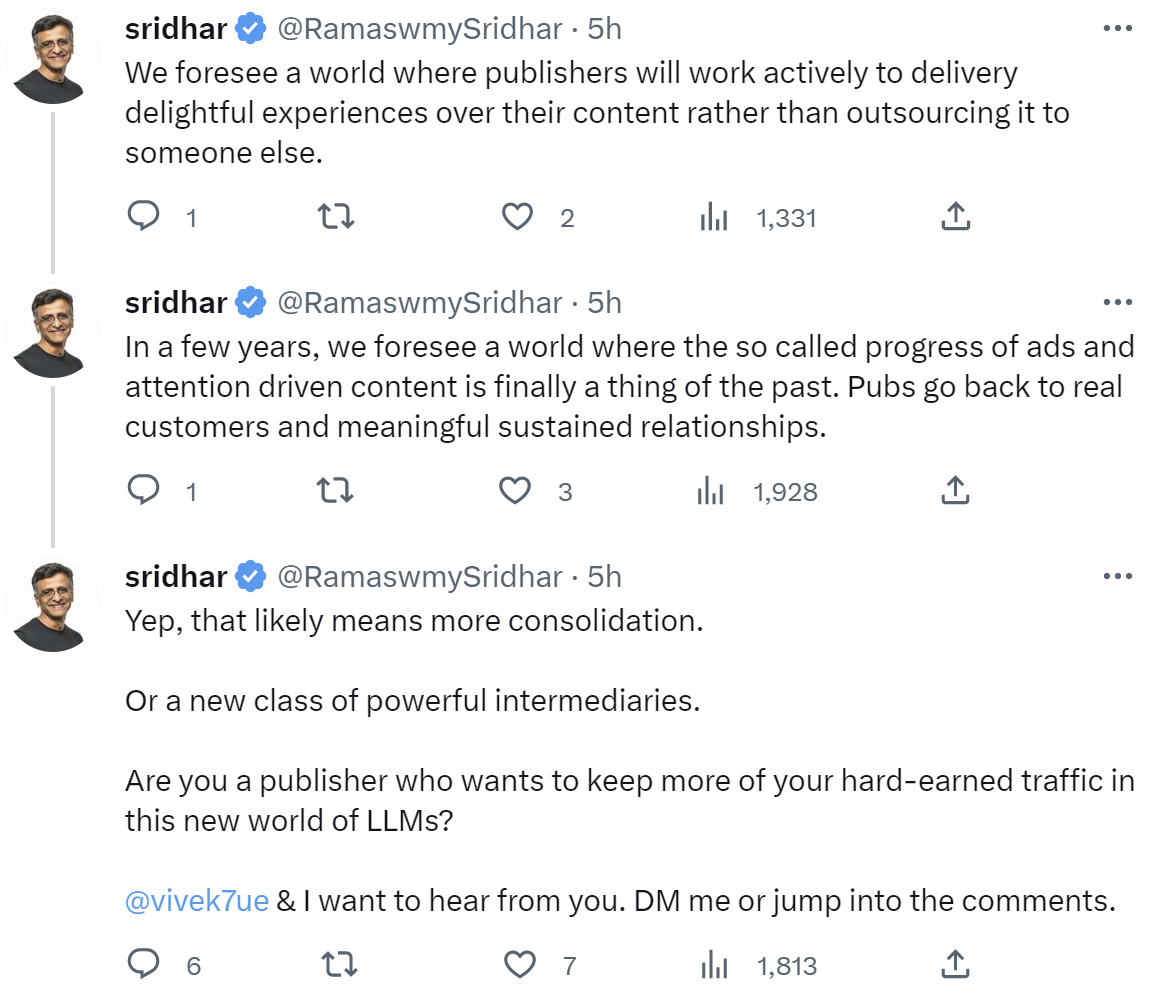Click sridhar's profile picture on last tweet

(51, 605)
